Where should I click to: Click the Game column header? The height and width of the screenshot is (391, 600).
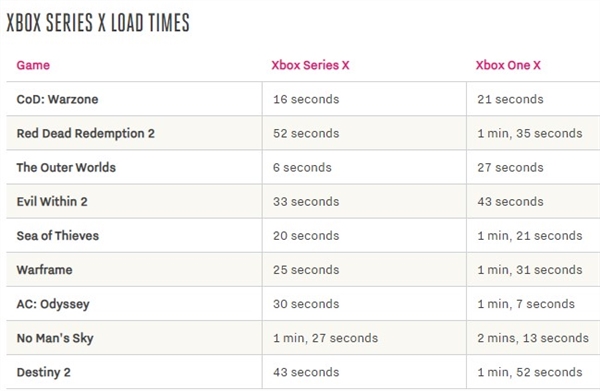coord(33,65)
